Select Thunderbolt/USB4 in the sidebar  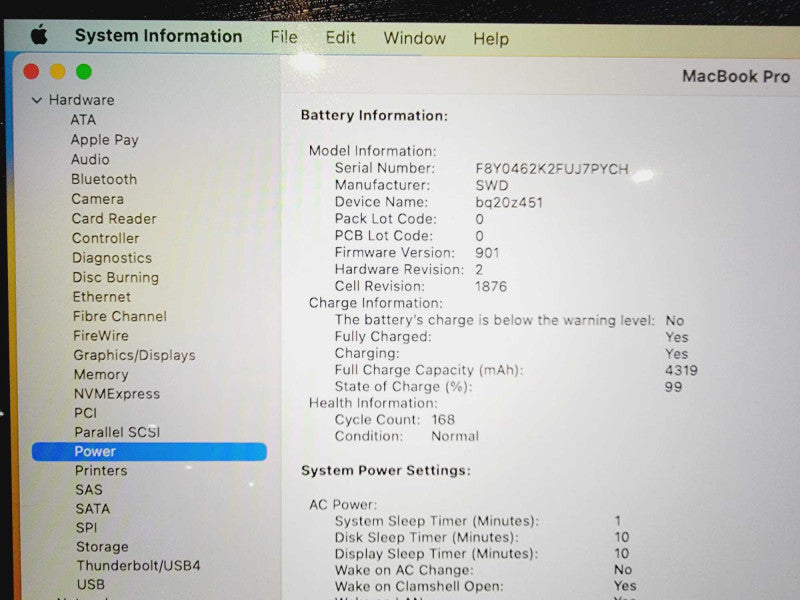138,566
